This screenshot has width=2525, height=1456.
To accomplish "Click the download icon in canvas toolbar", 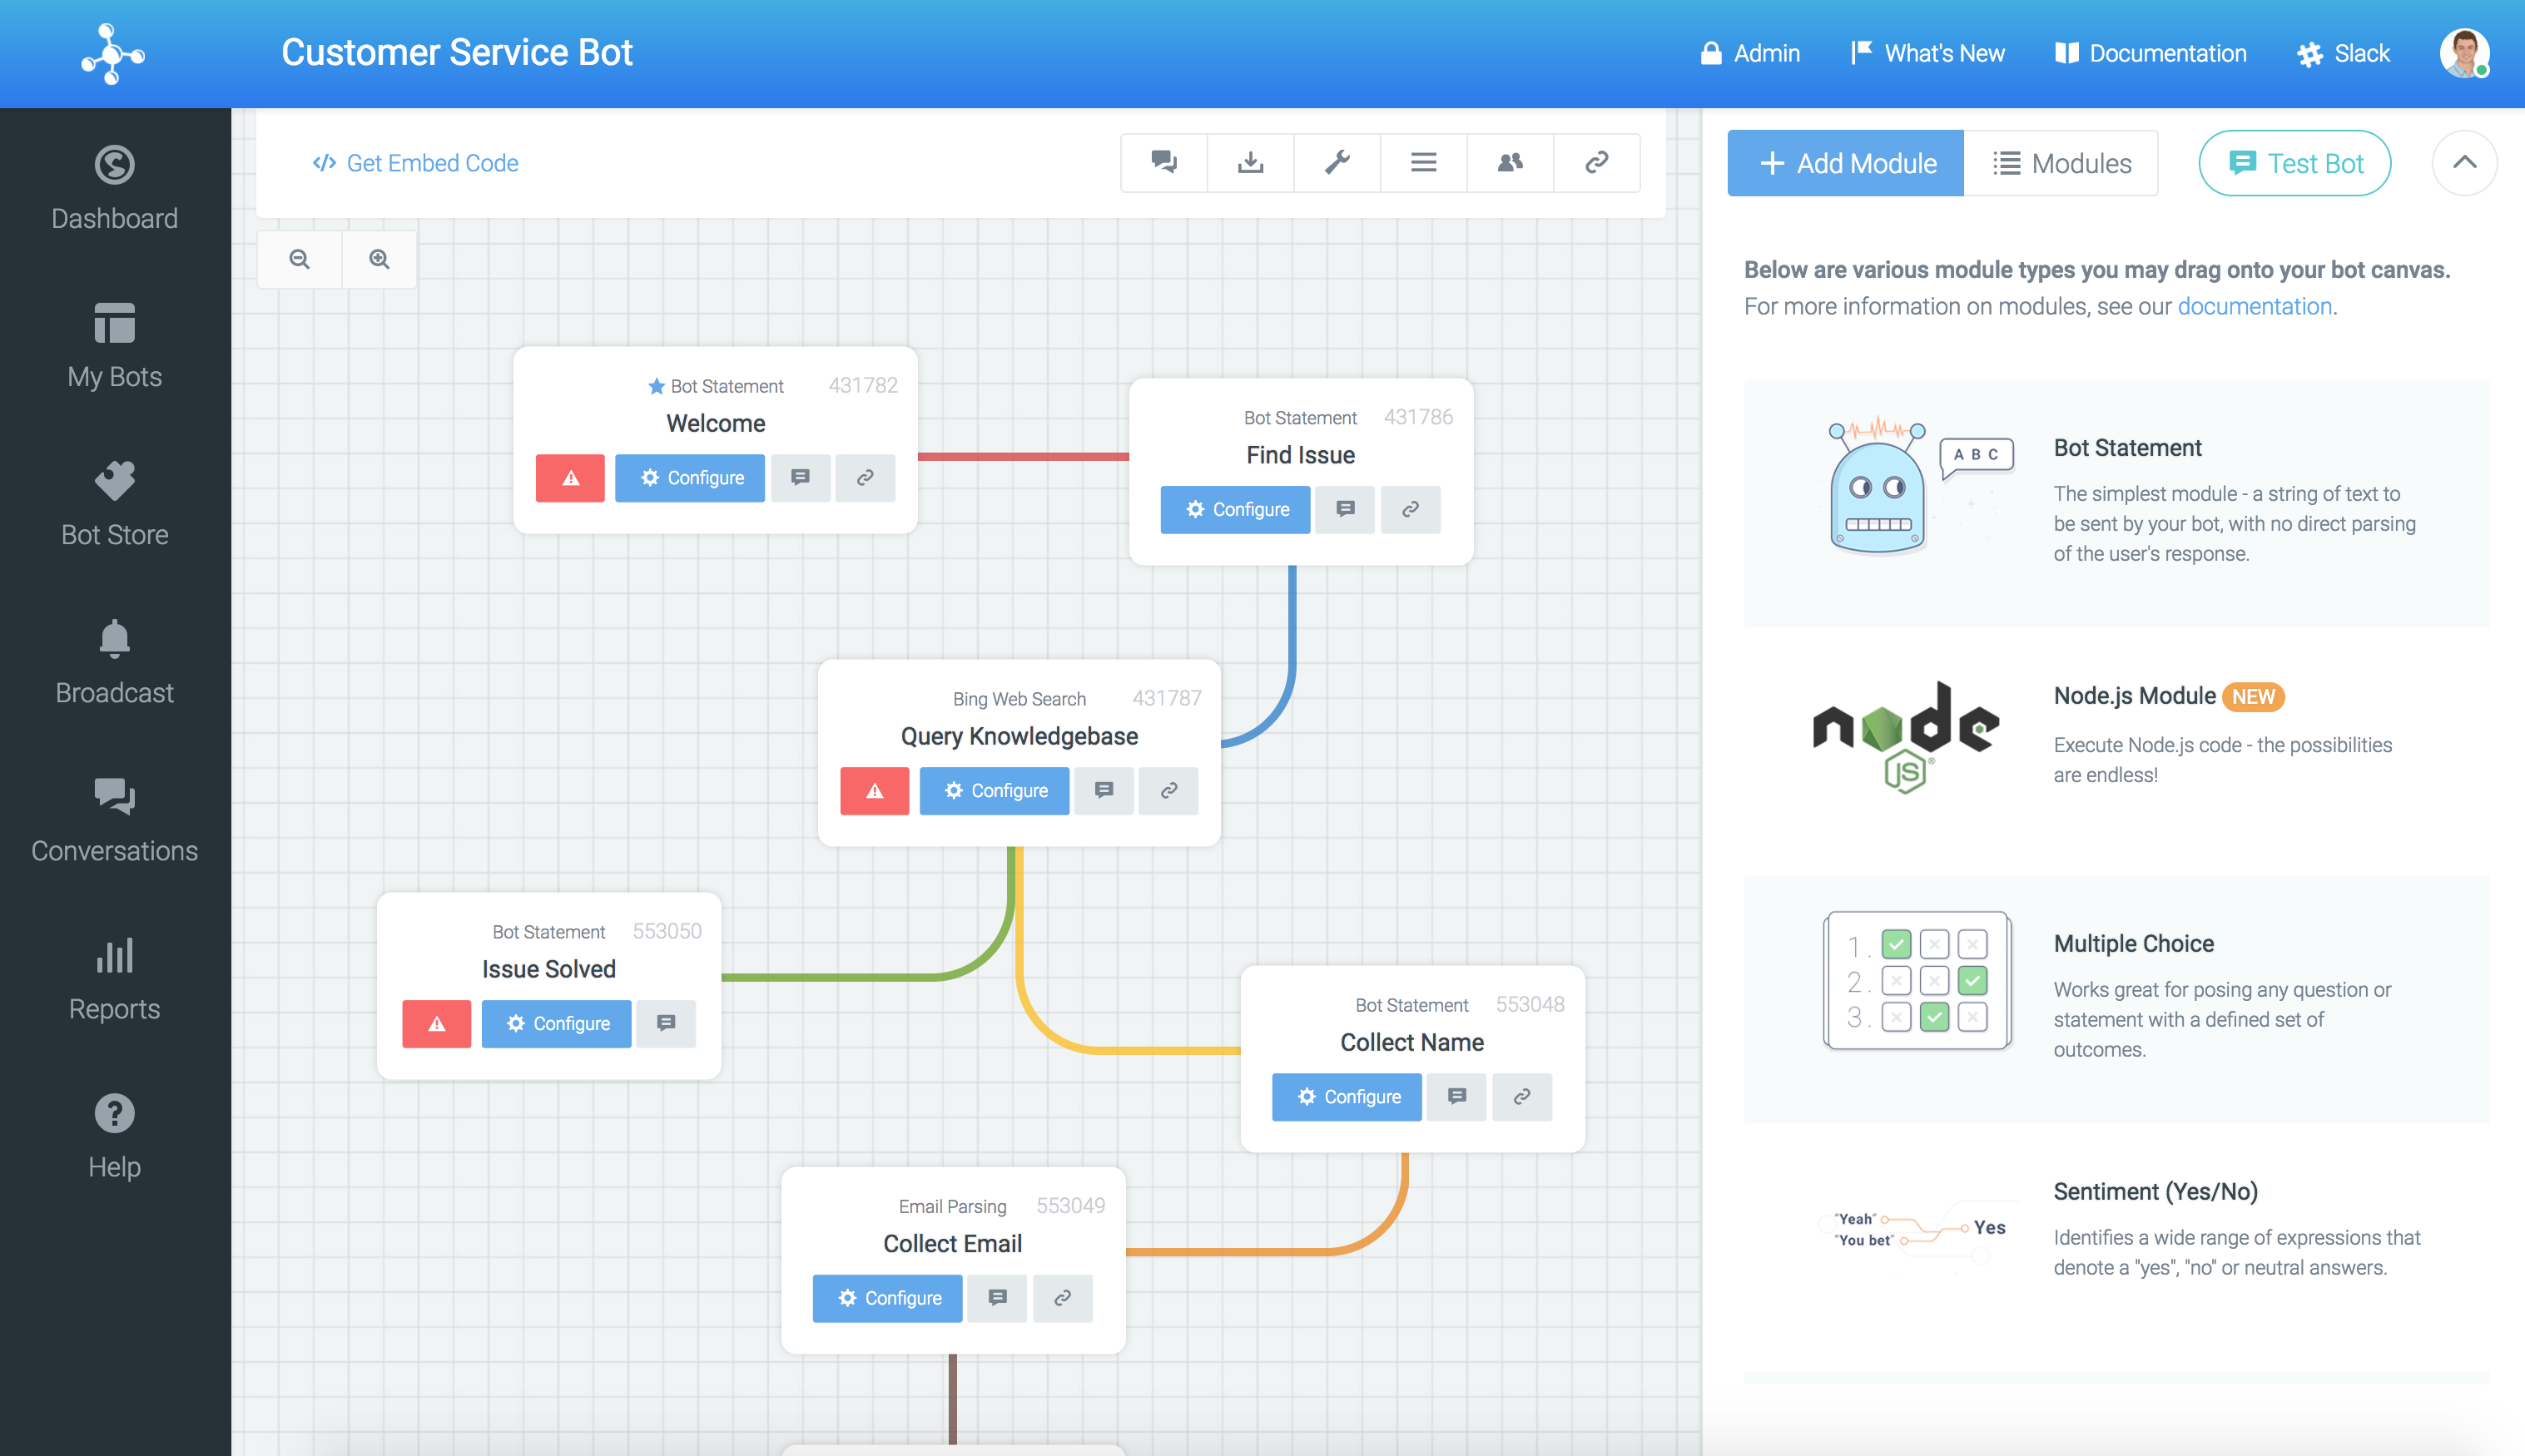I will pyautogui.click(x=1250, y=162).
